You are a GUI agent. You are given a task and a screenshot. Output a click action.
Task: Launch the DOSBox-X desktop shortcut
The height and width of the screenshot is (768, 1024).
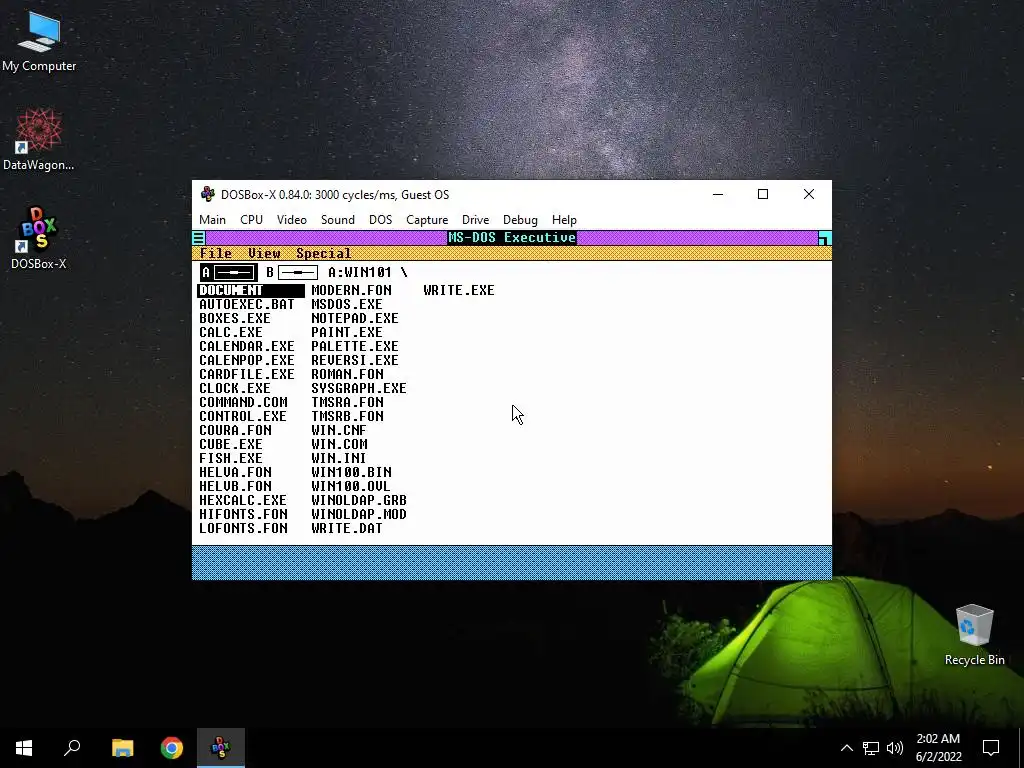pos(39,238)
